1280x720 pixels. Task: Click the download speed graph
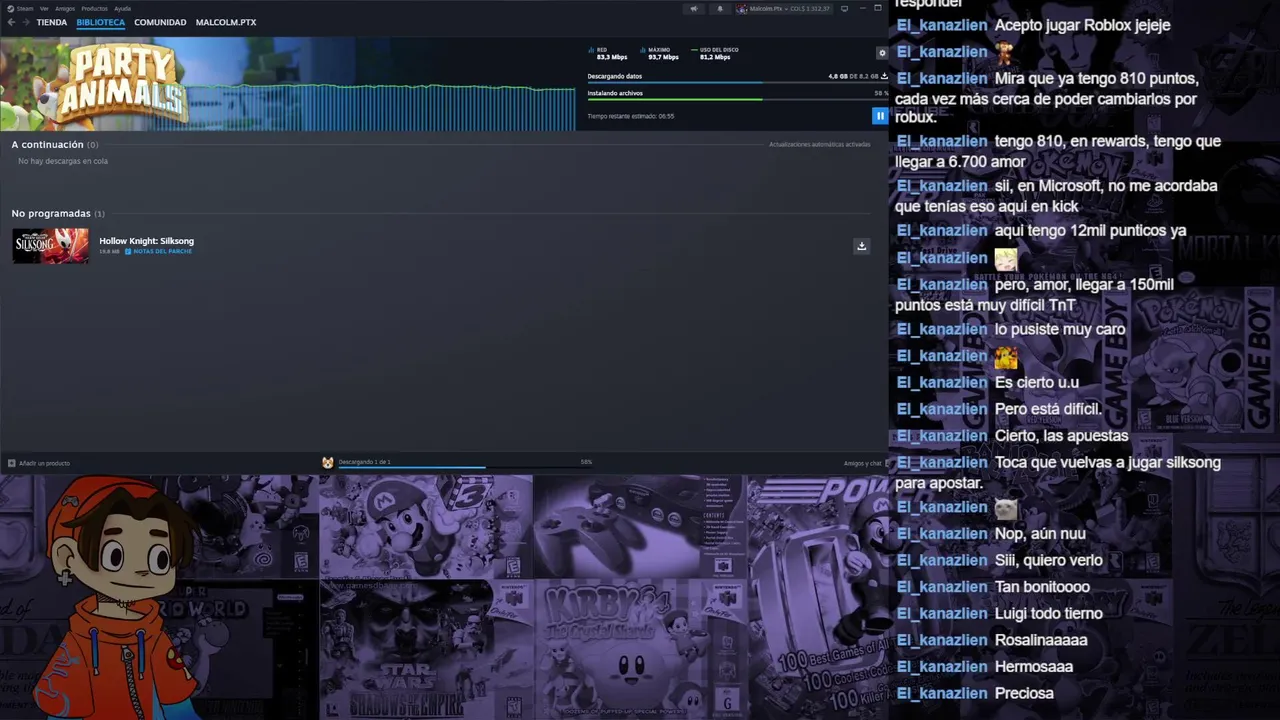pos(380,108)
